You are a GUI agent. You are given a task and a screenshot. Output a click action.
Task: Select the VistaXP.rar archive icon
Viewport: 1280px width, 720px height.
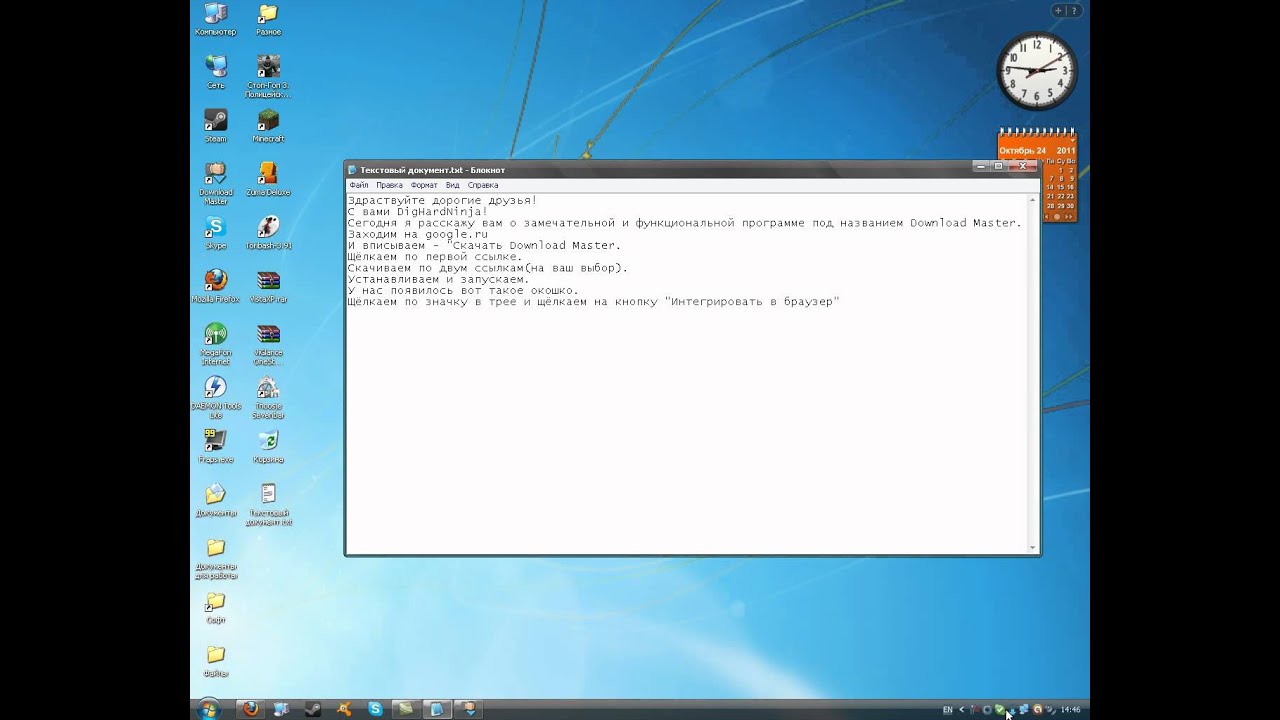268,286
